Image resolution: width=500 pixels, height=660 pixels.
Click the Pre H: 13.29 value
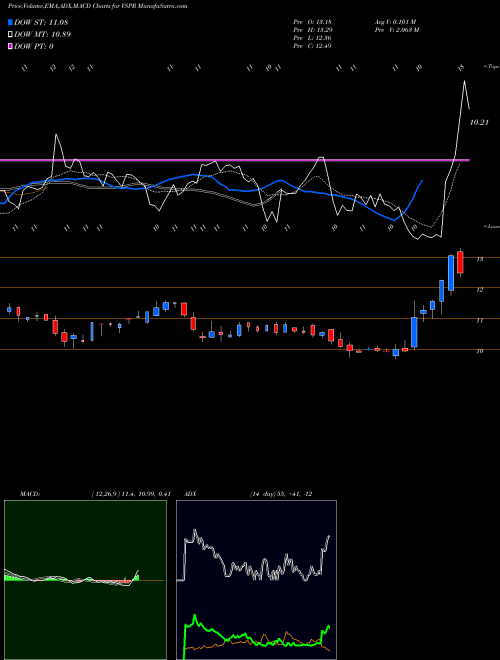312,29
